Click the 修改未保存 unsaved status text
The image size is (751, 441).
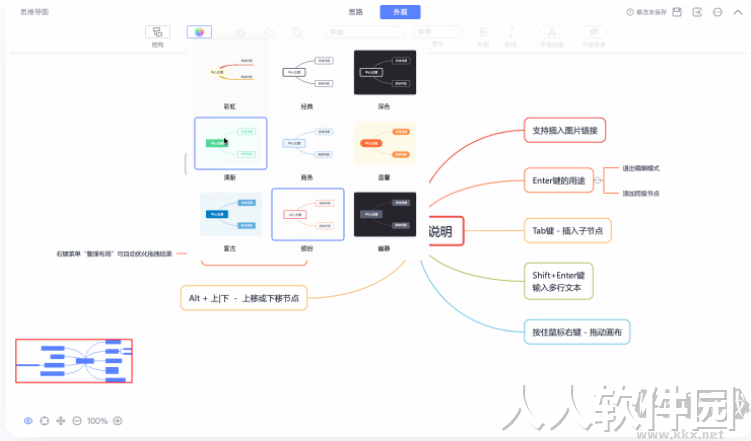pyautogui.click(x=651, y=12)
